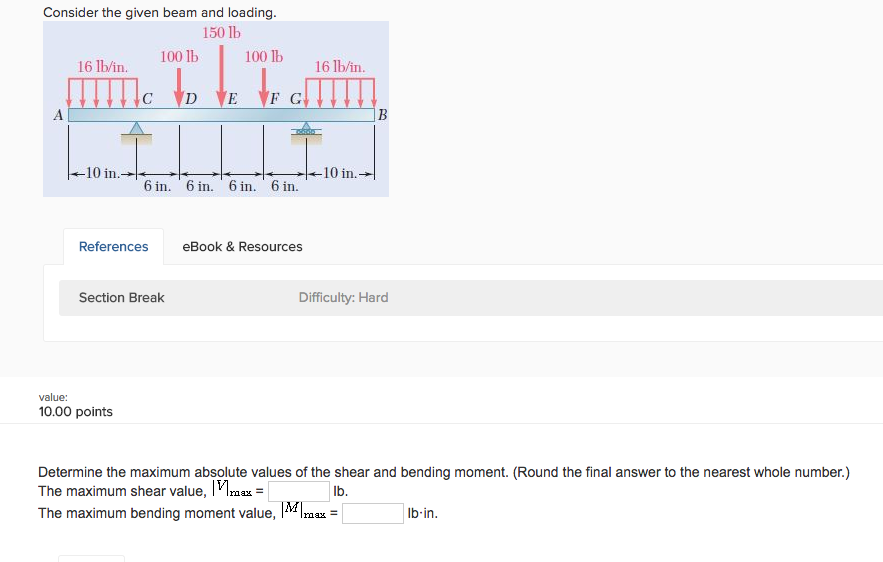Click the Section Break label

(122, 298)
